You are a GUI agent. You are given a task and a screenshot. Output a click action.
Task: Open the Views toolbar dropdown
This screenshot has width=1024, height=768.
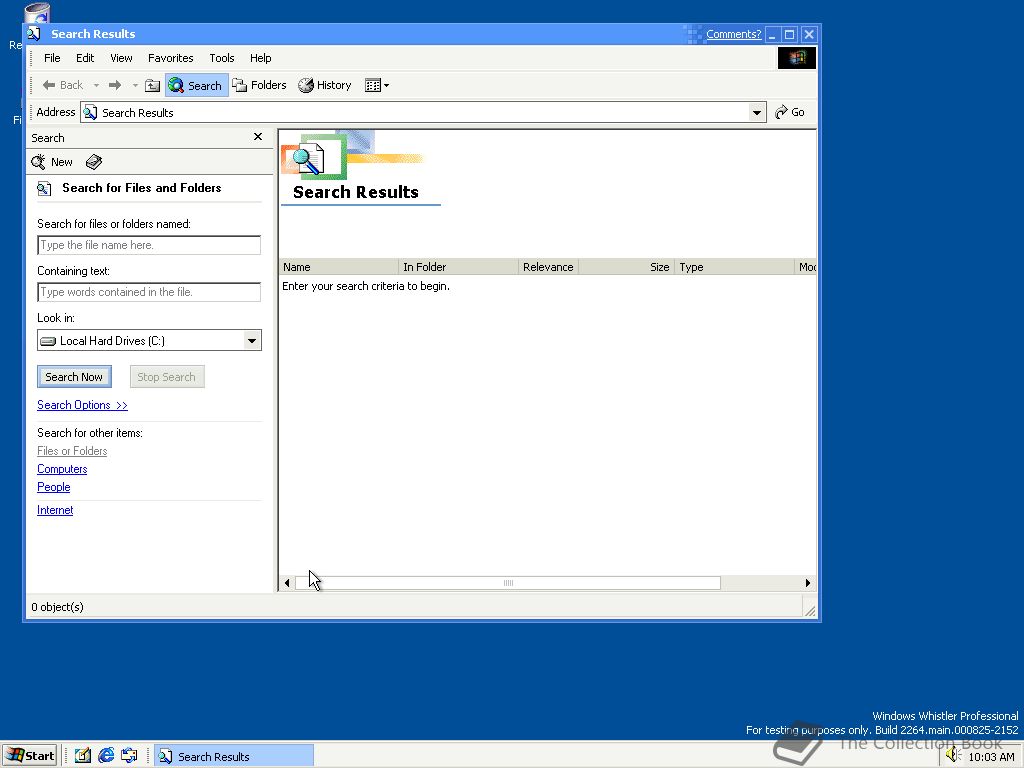click(377, 86)
